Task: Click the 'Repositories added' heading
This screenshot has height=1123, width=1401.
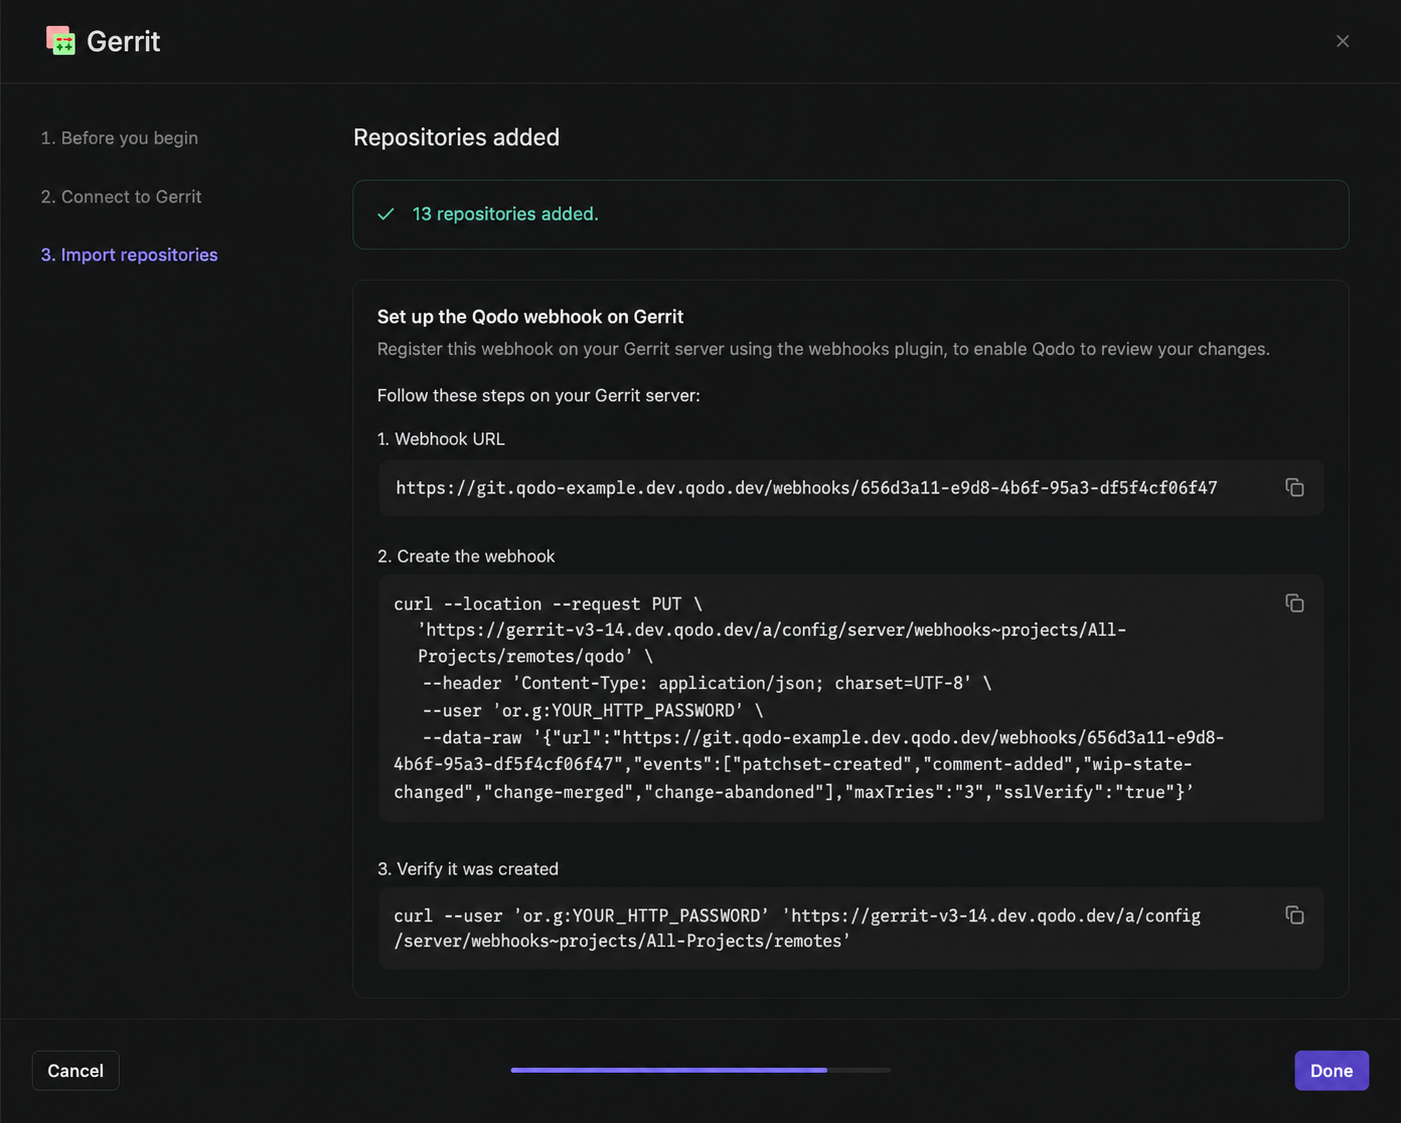Action: 456,137
